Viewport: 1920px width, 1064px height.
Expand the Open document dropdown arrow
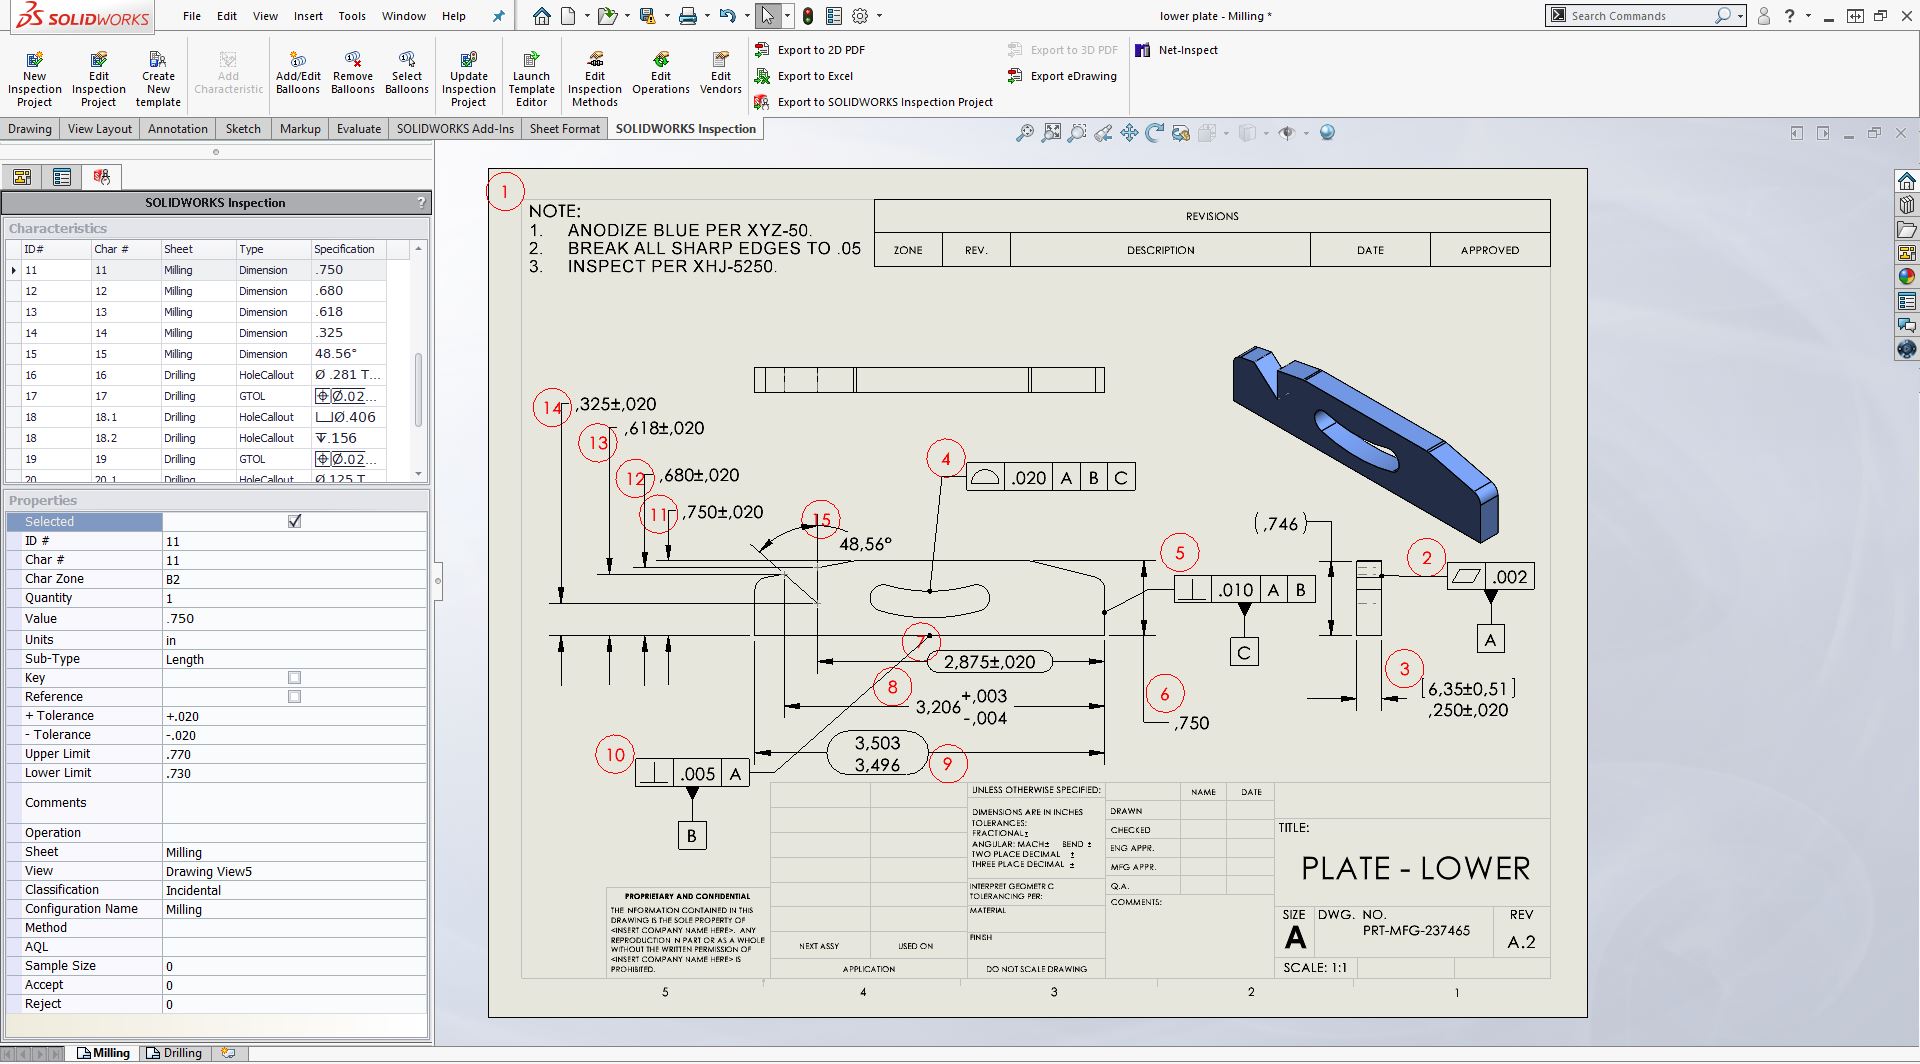[626, 16]
